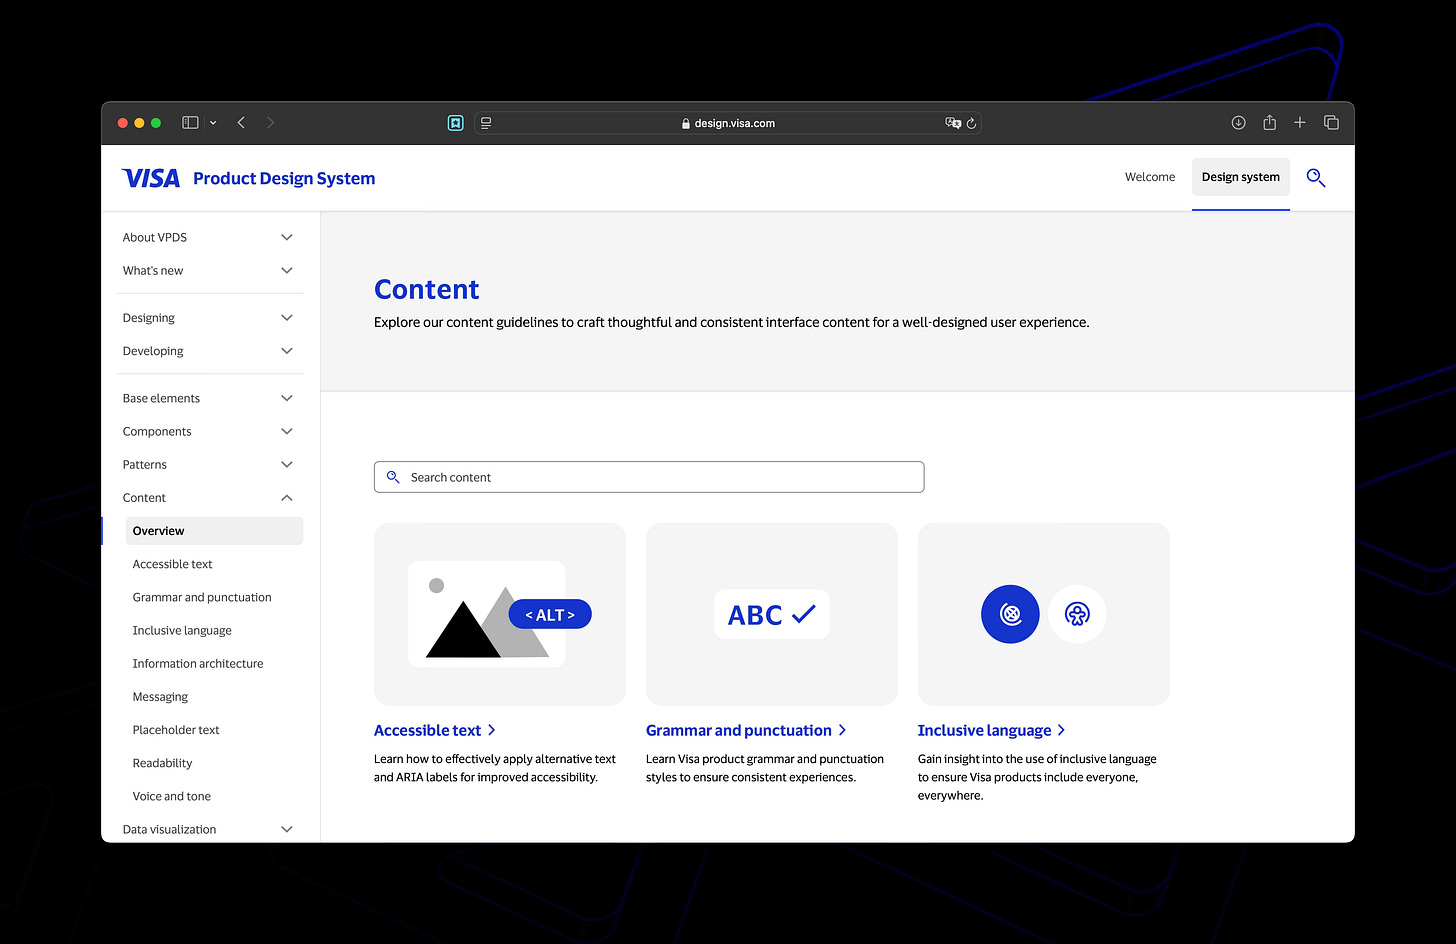Go forward with the browser forward arrow
Screen dimensions: 1456x944
coord(270,122)
